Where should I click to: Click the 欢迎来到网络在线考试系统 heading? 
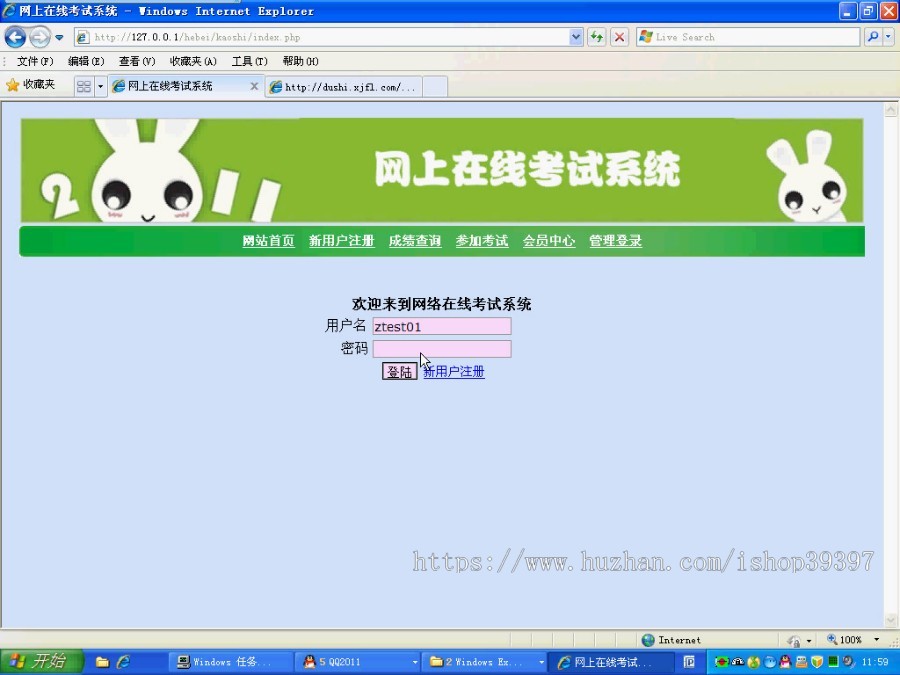[x=441, y=304]
